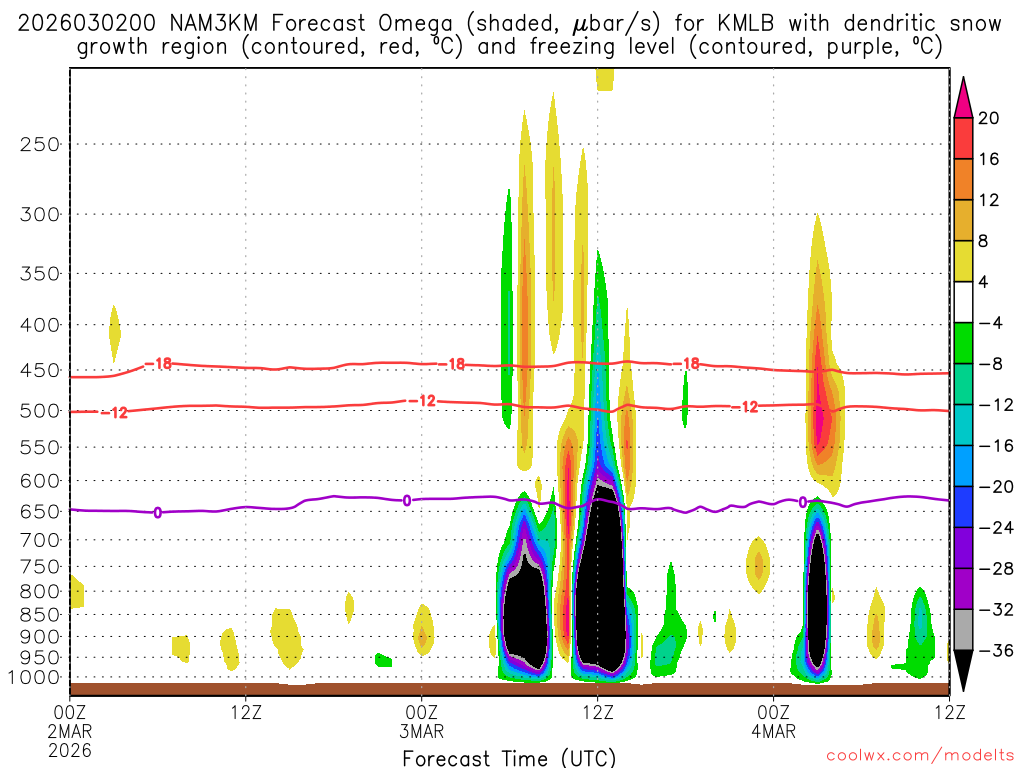Click the brown ground band below 1000
Viewport: 1024px width, 768px height.
pos(509,689)
